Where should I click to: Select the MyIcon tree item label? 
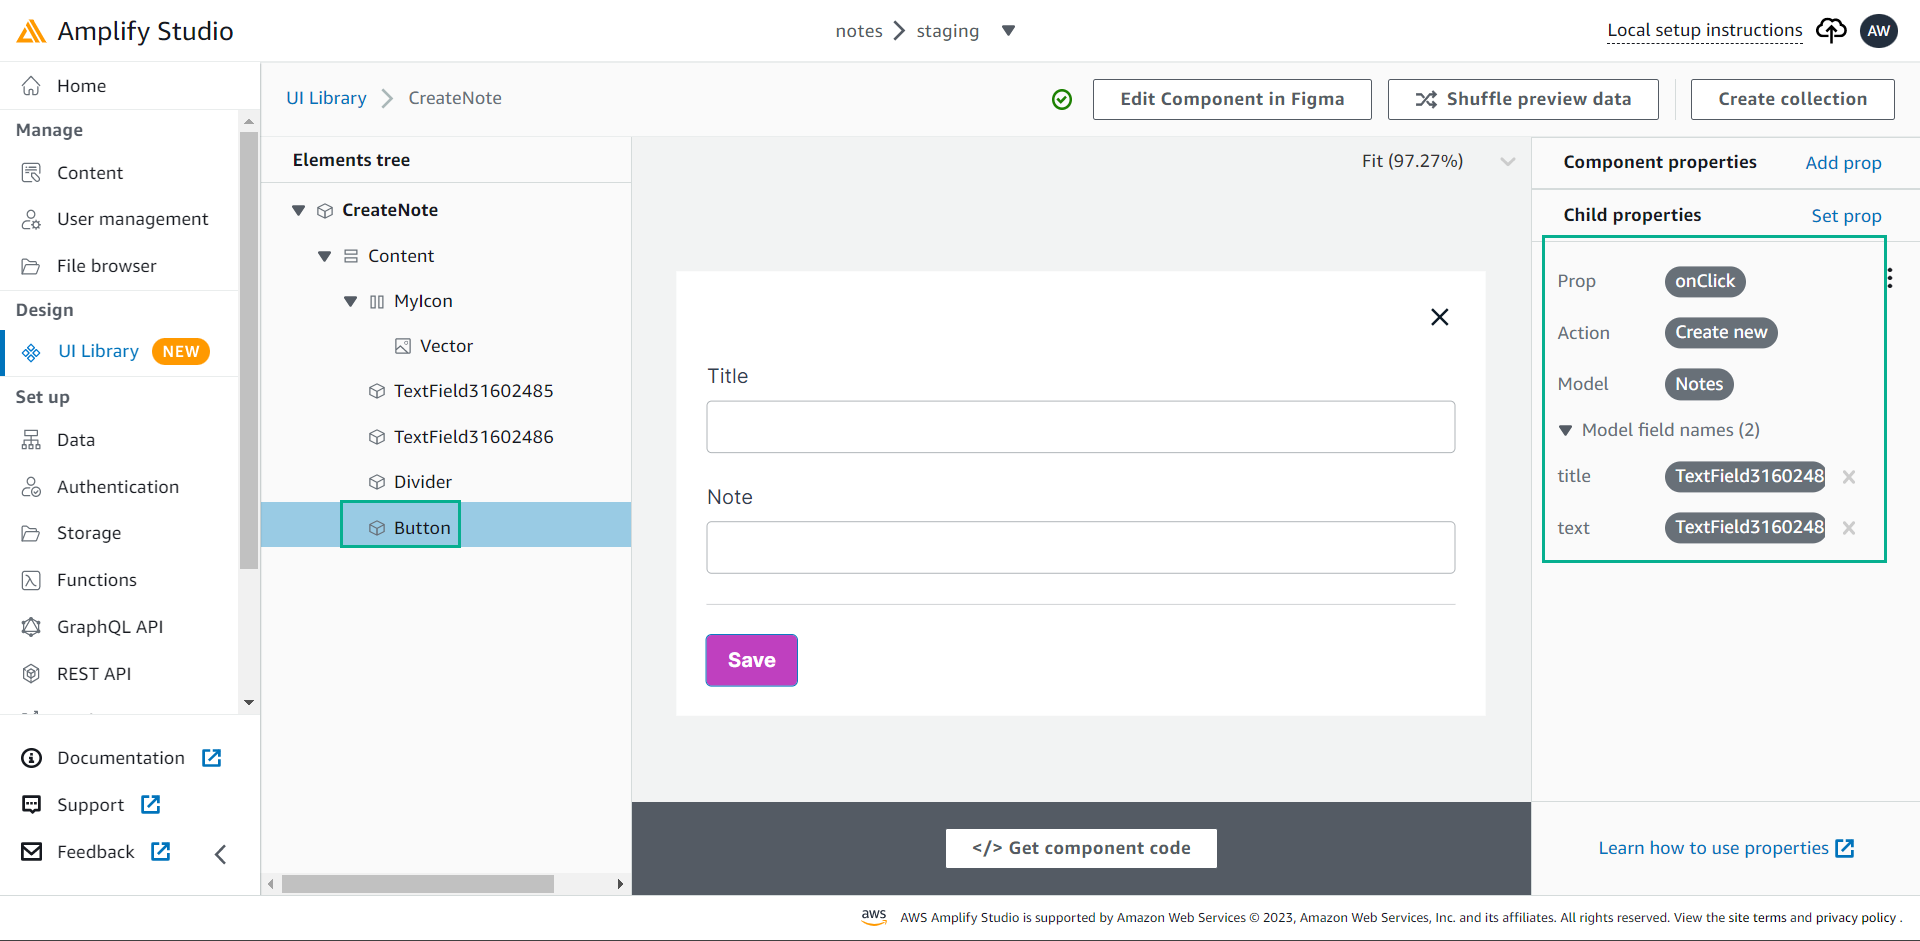pyautogui.click(x=423, y=301)
